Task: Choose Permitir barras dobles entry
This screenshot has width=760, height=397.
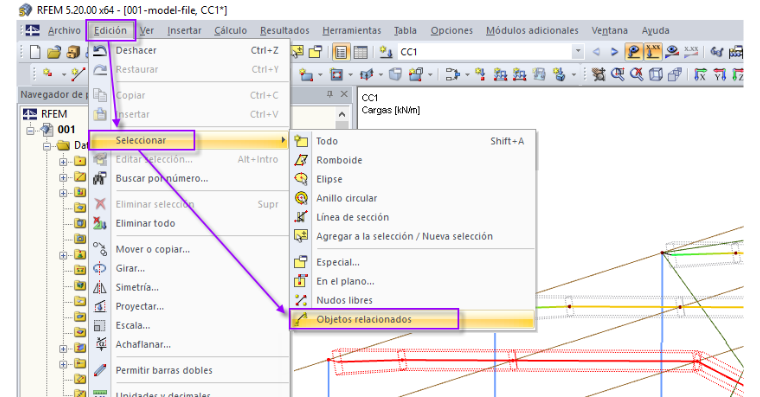Action: [189, 370]
